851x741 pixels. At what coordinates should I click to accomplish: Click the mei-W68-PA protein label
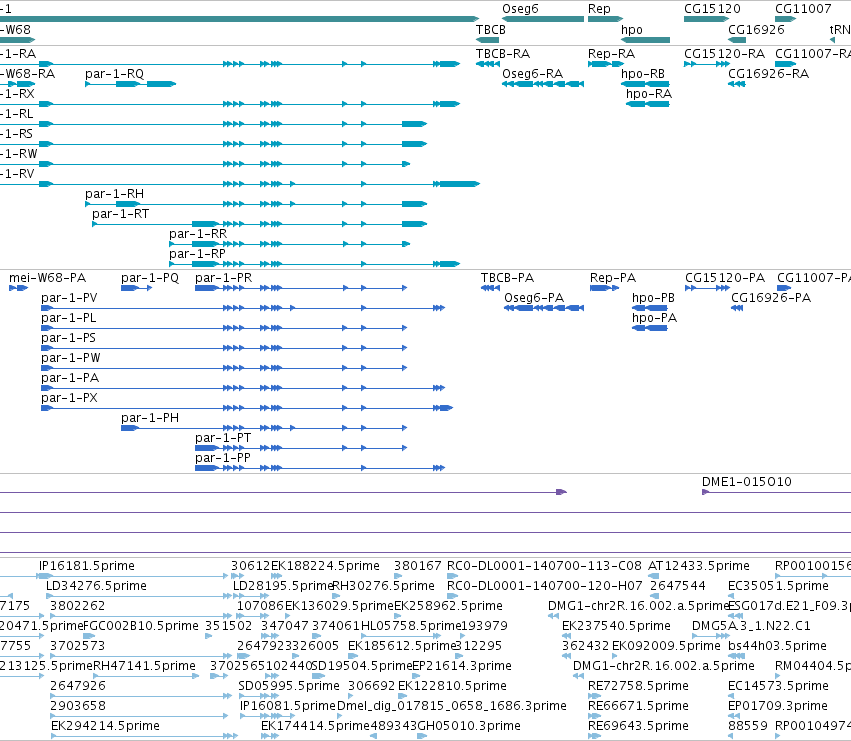click(48, 278)
